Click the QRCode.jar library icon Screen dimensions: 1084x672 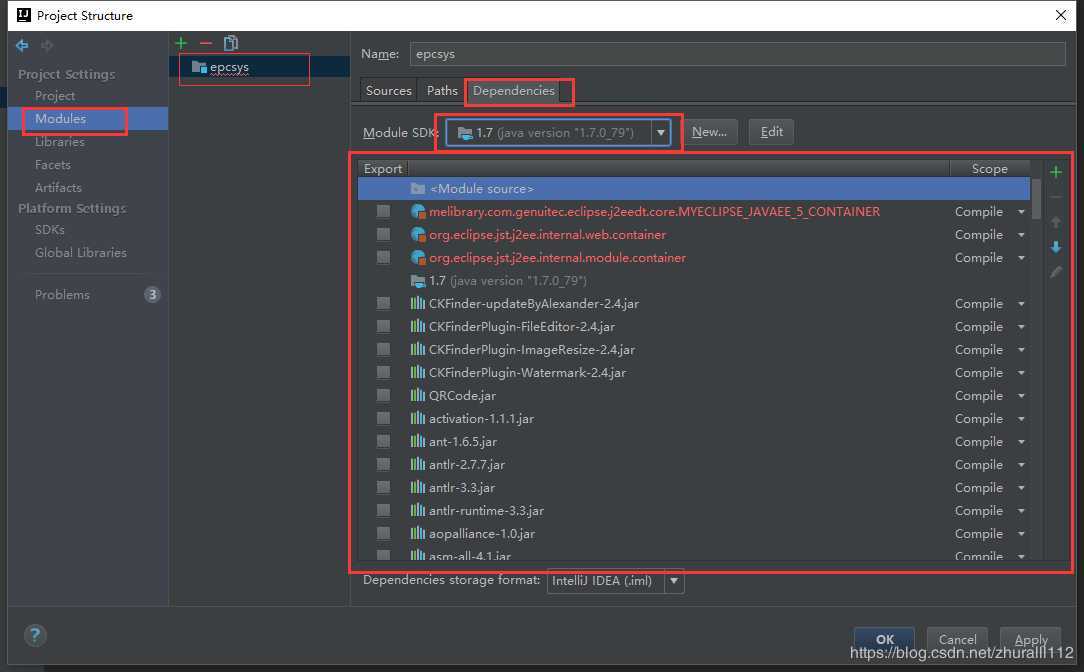click(x=418, y=395)
